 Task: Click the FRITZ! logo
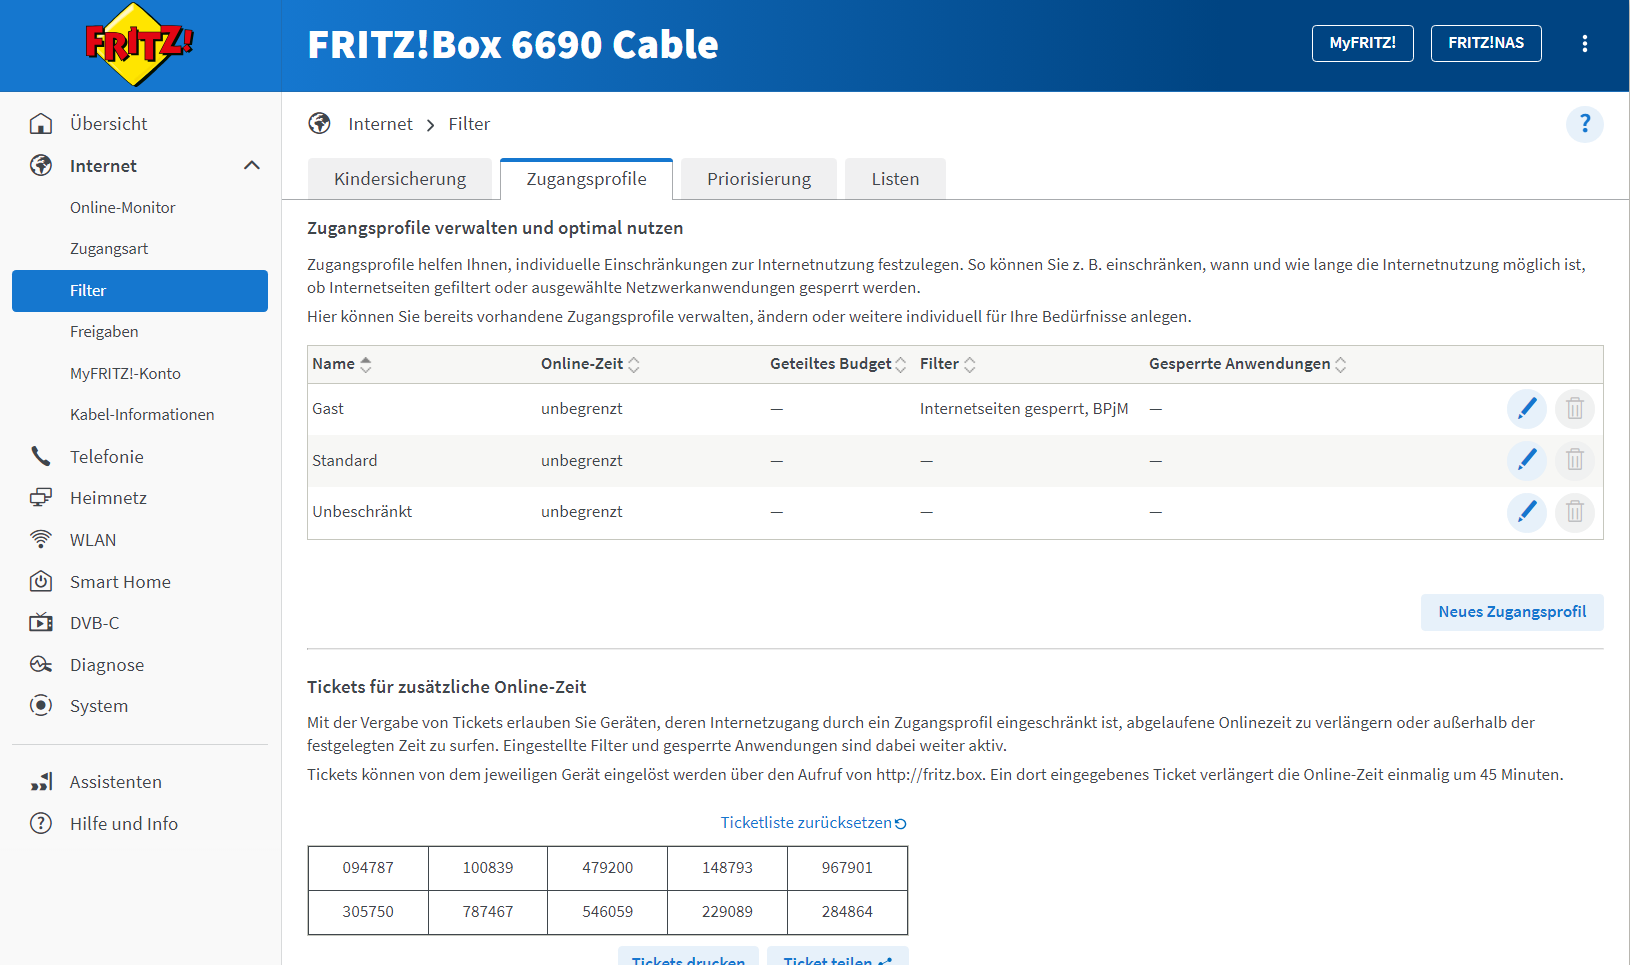[x=139, y=45]
